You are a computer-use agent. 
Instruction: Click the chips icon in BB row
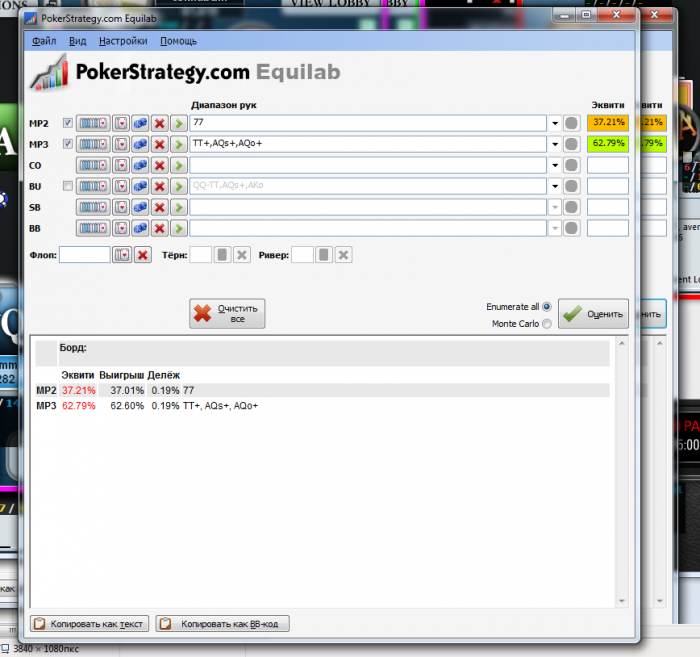tap(140, 228)
